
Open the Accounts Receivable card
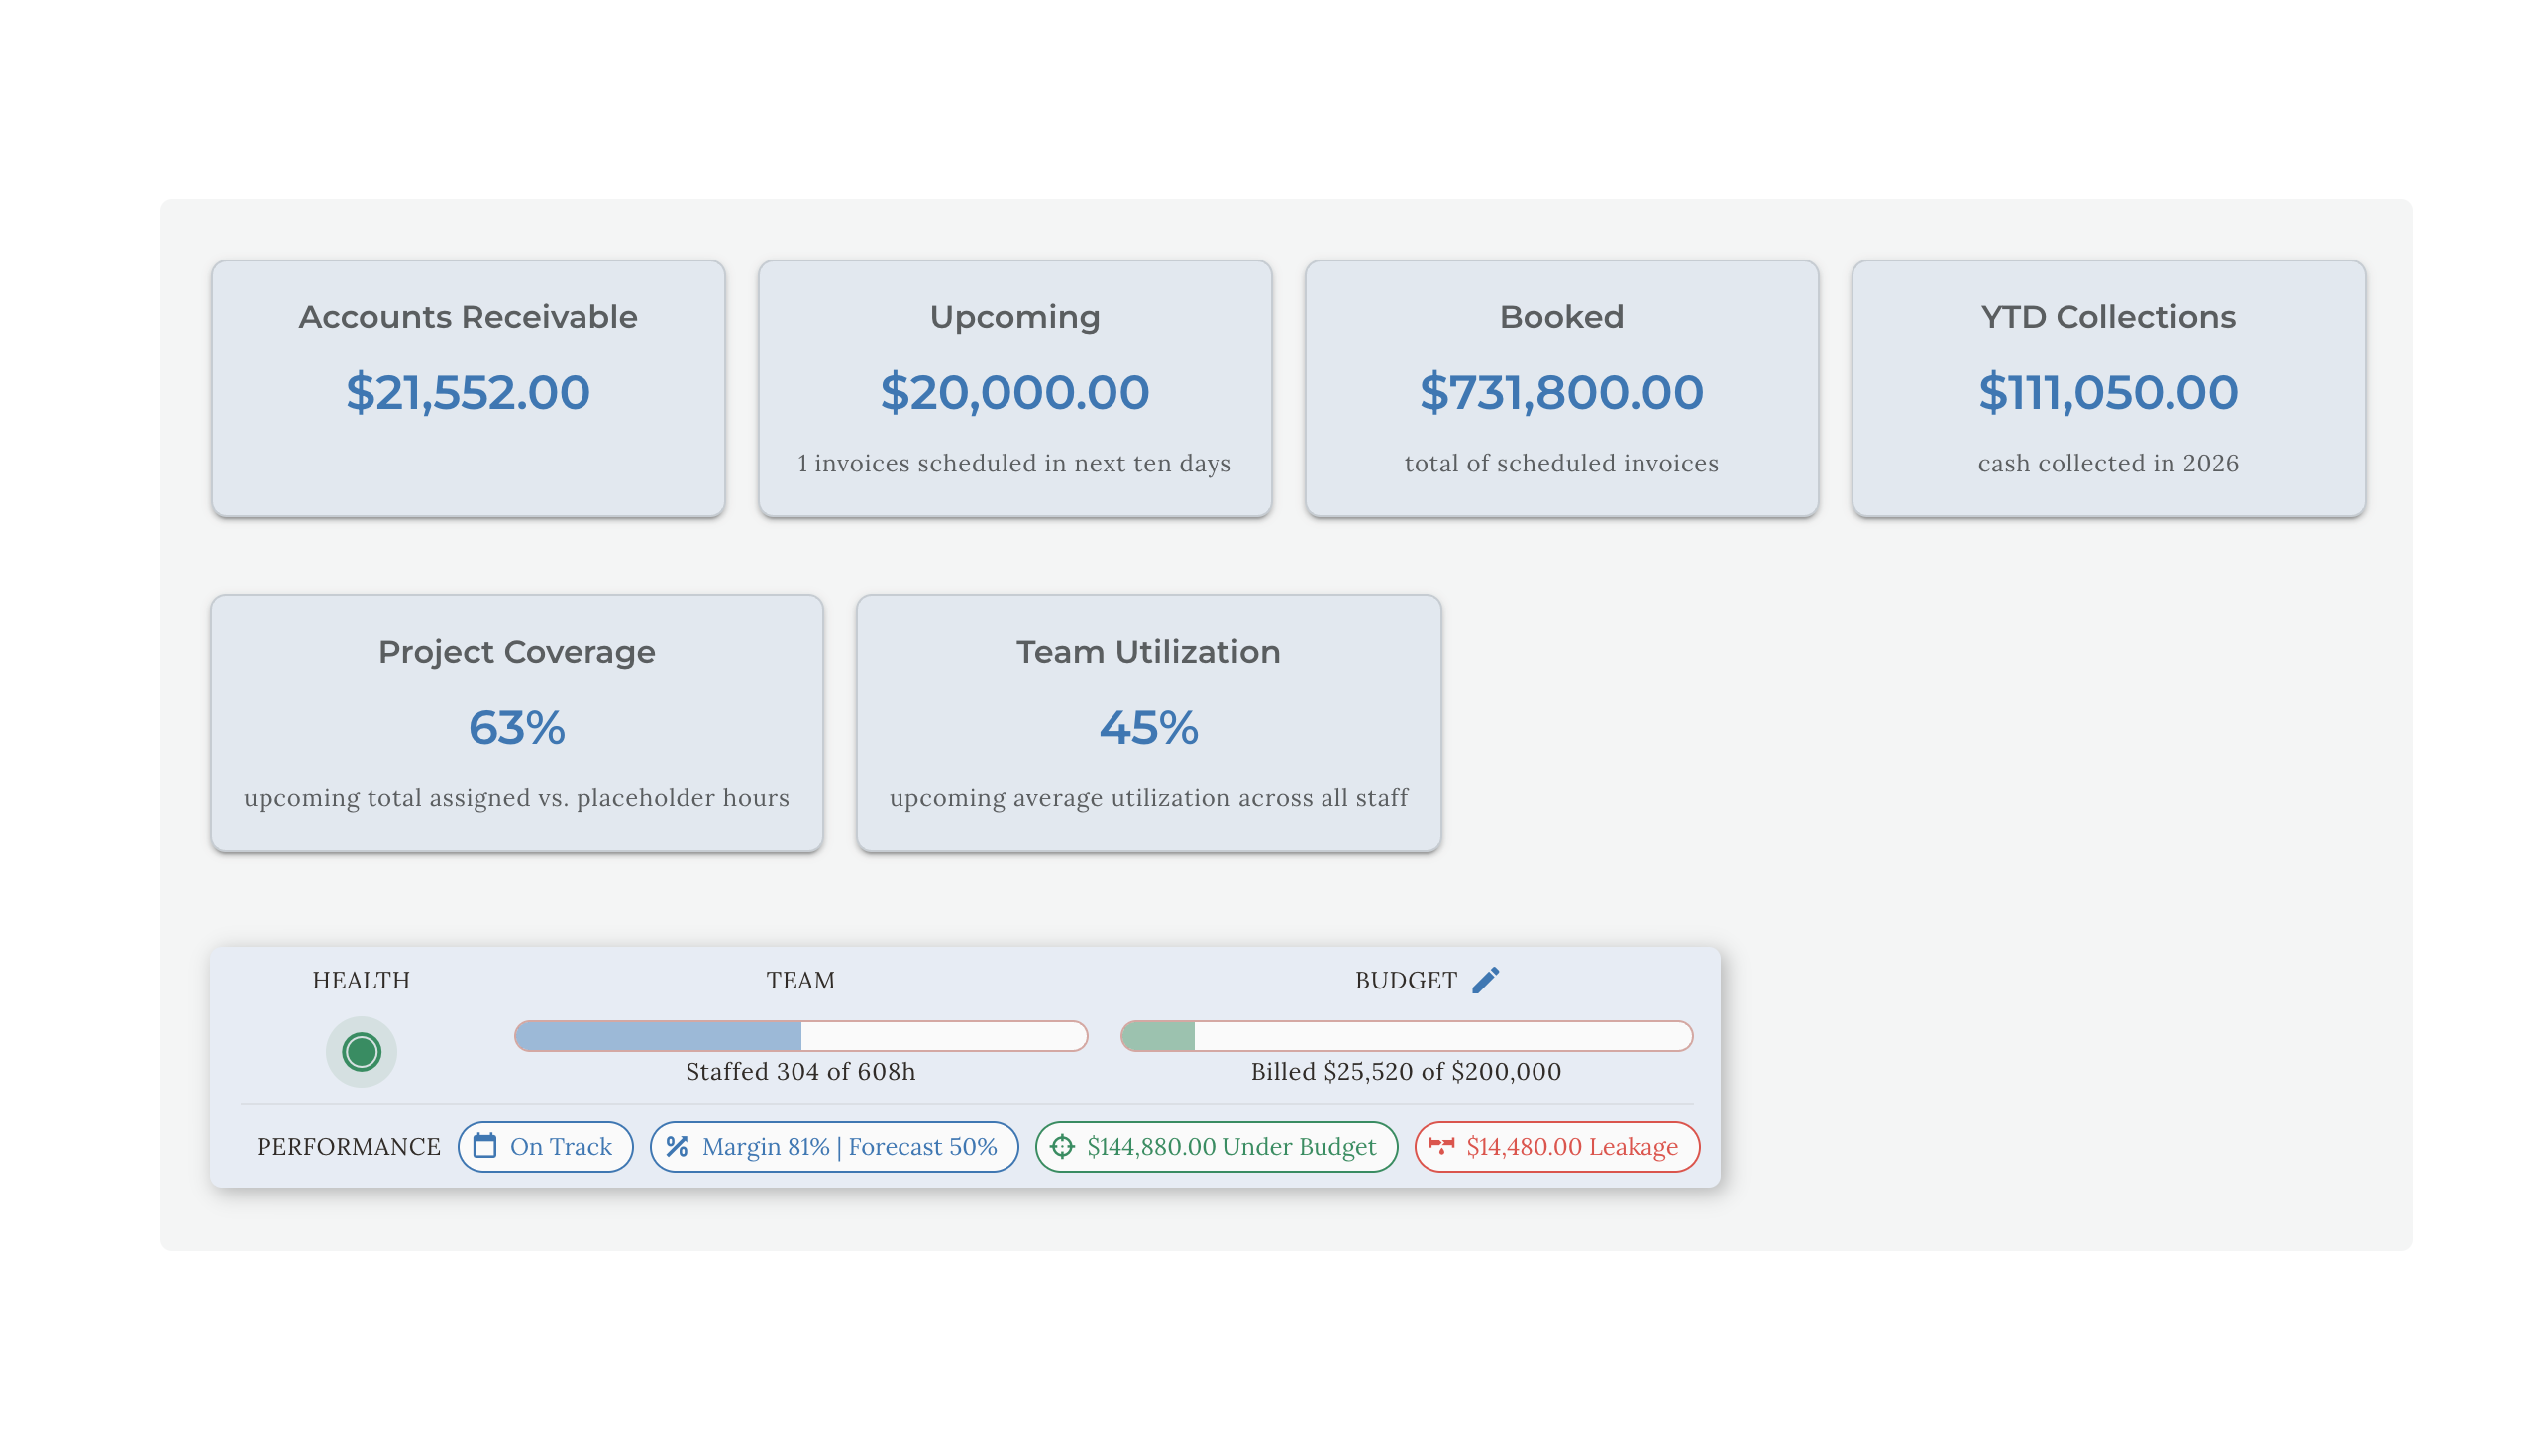(x=466, y=389)
